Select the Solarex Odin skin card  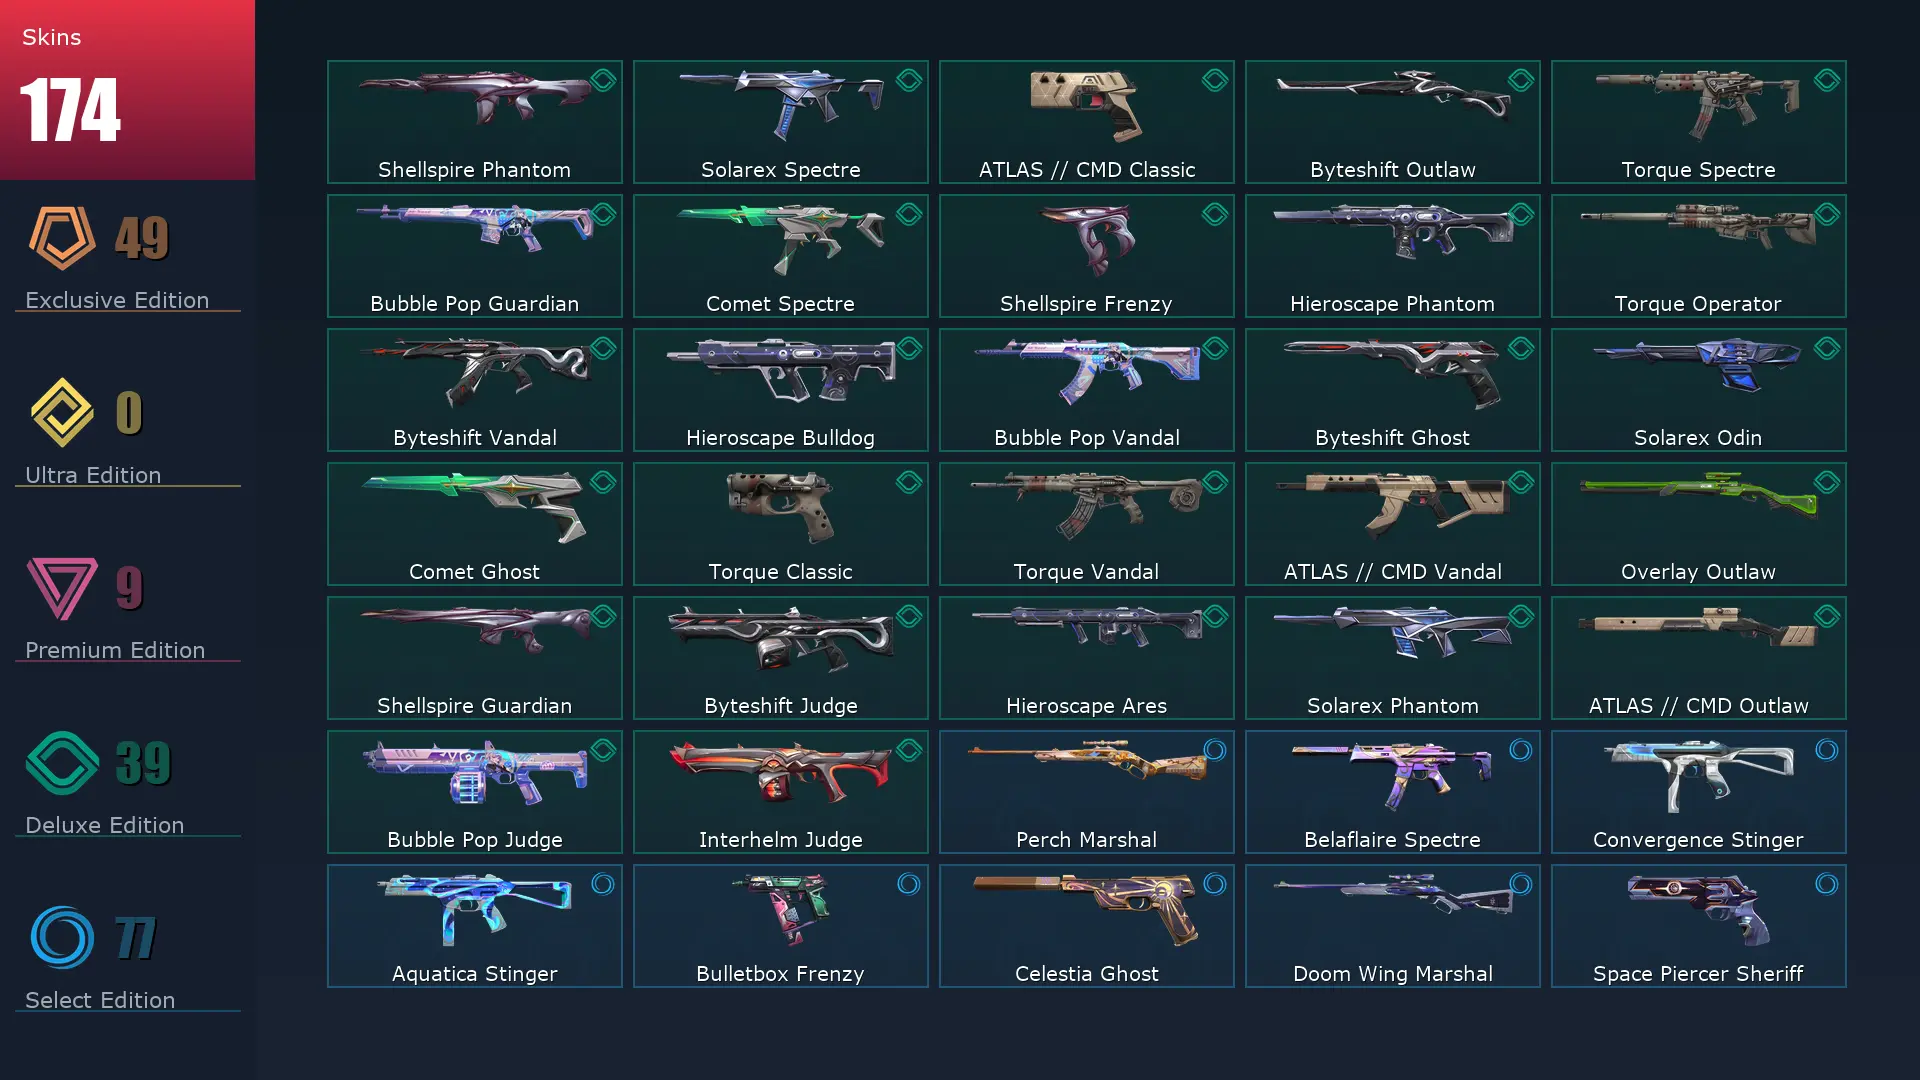click(1698, 390)
